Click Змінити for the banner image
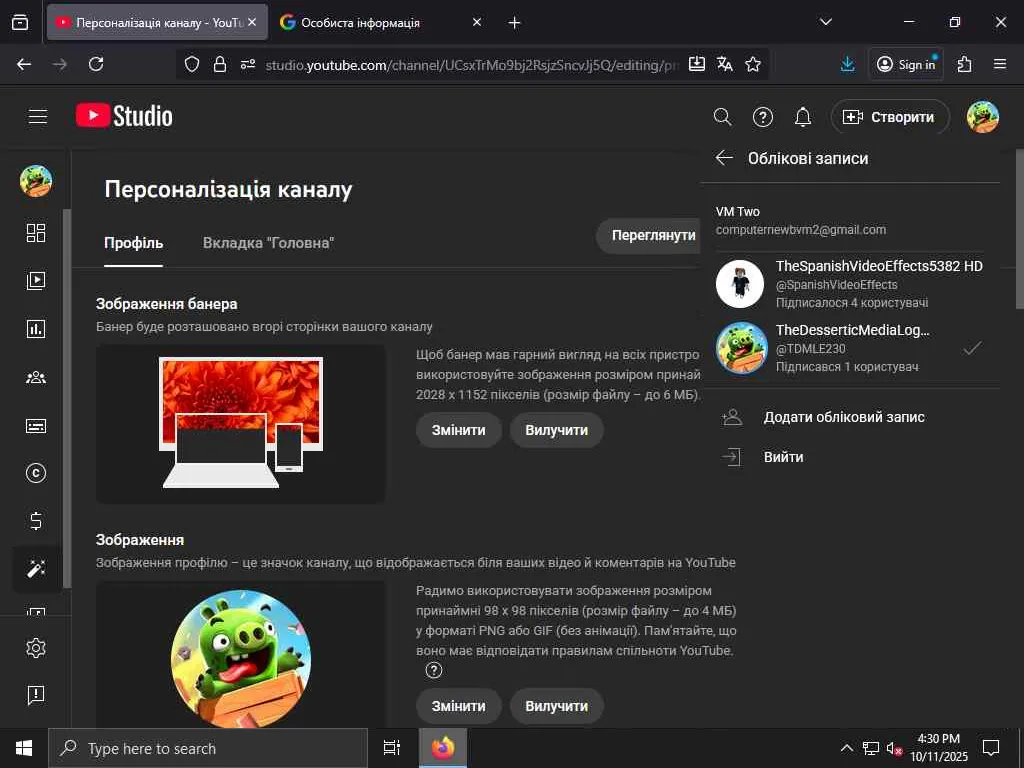Image resolution: width=1024 pixels, height=768 pixels. pos(458,430)
